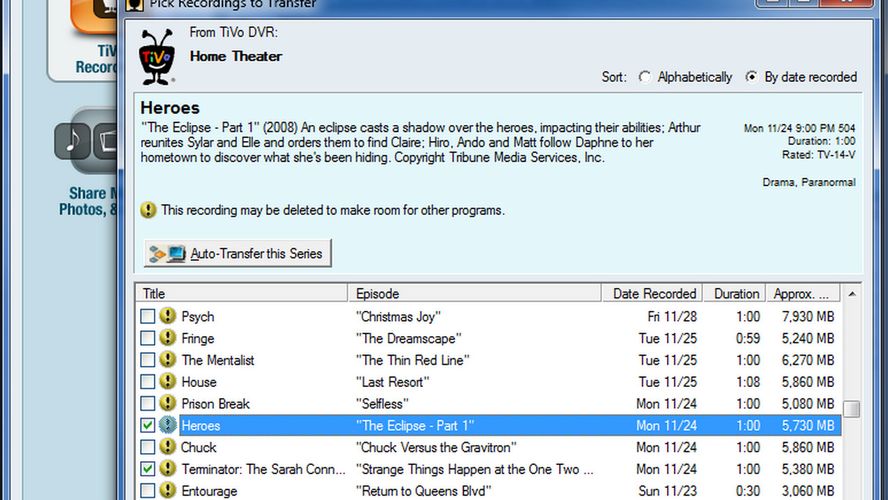Screen dimensions: 888x500
Task: Check the House recording checkbox
Action: 147,382
